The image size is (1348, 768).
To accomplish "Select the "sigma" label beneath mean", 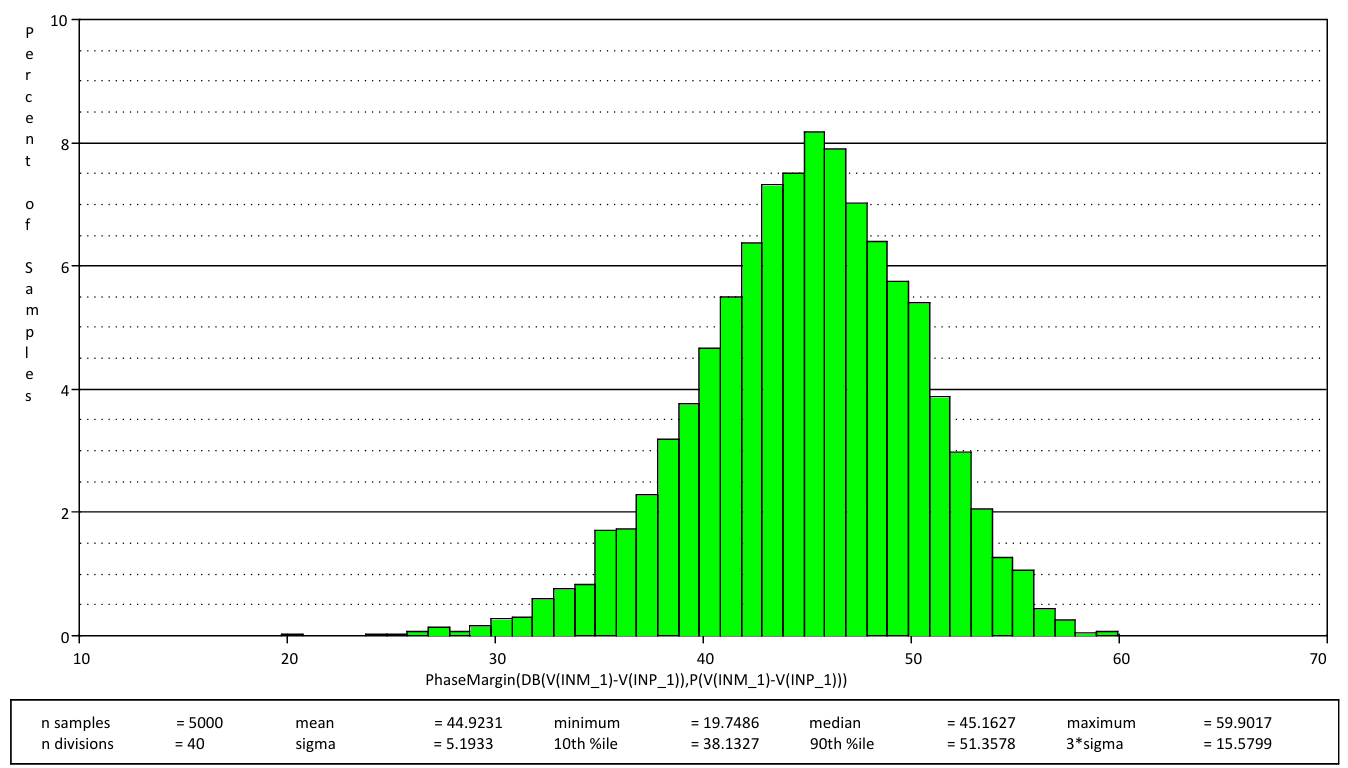I will click(x=315, y=744).
